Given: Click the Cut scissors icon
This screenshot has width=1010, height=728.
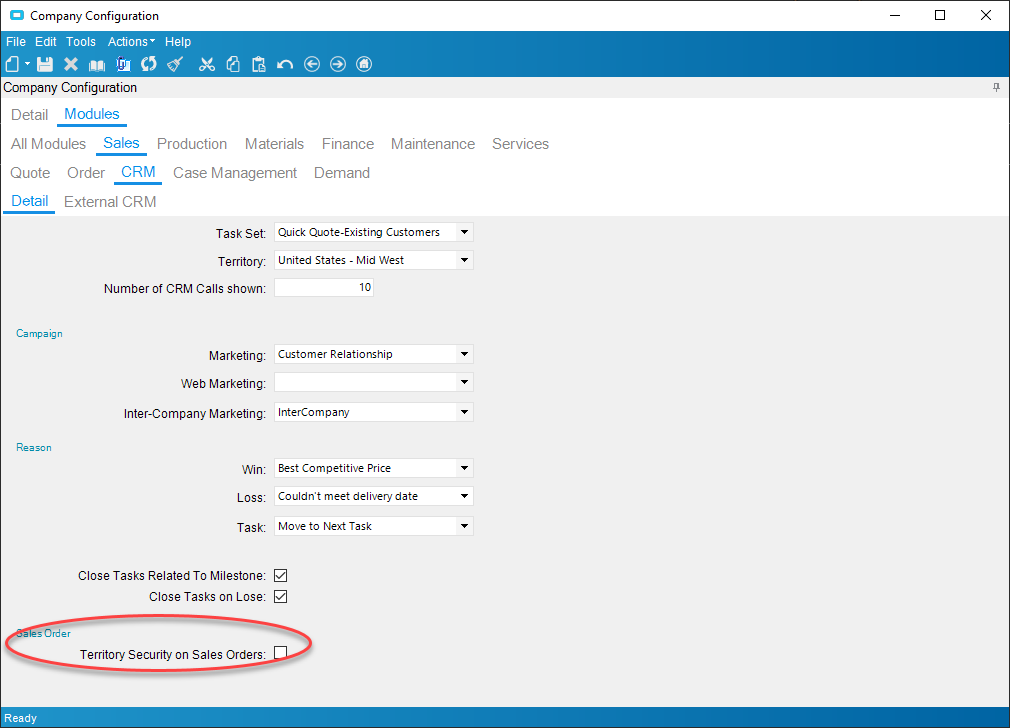Looking at the screenshot, I should (207, 64).
